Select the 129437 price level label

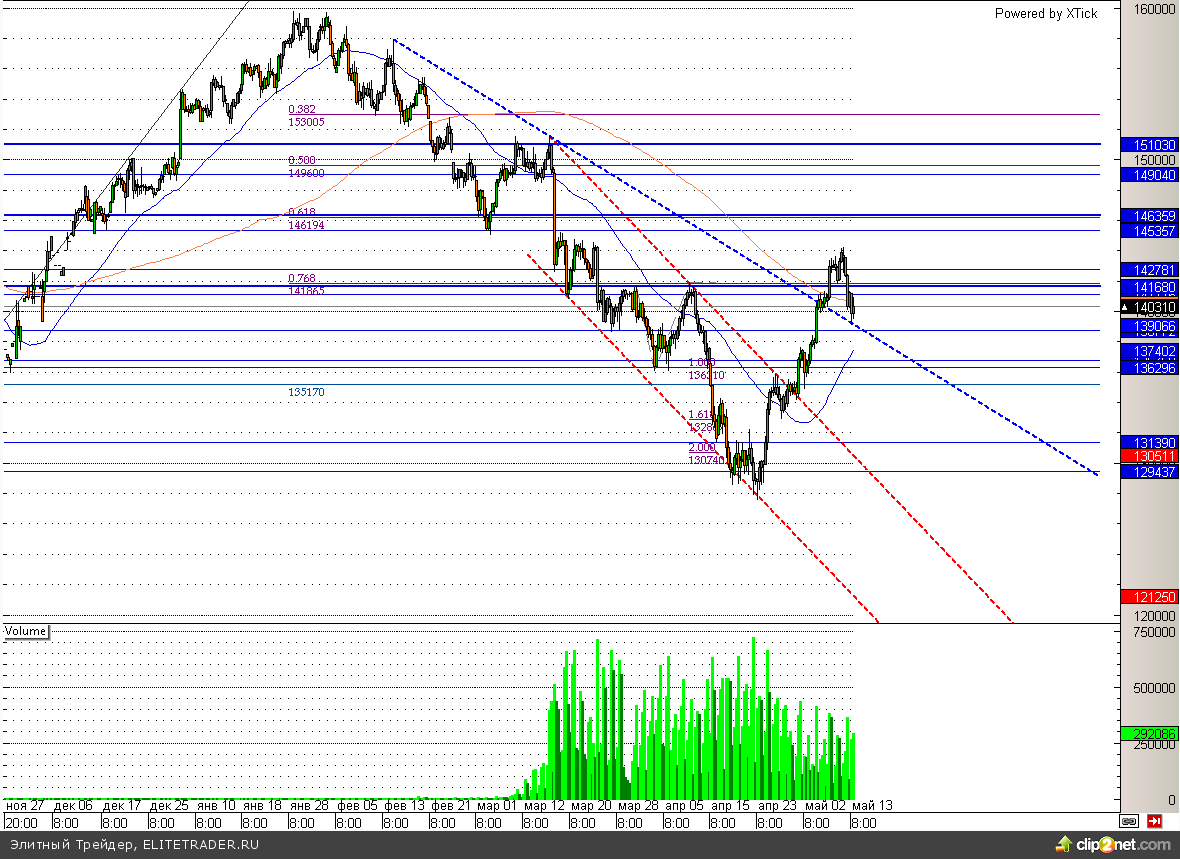1149,471
